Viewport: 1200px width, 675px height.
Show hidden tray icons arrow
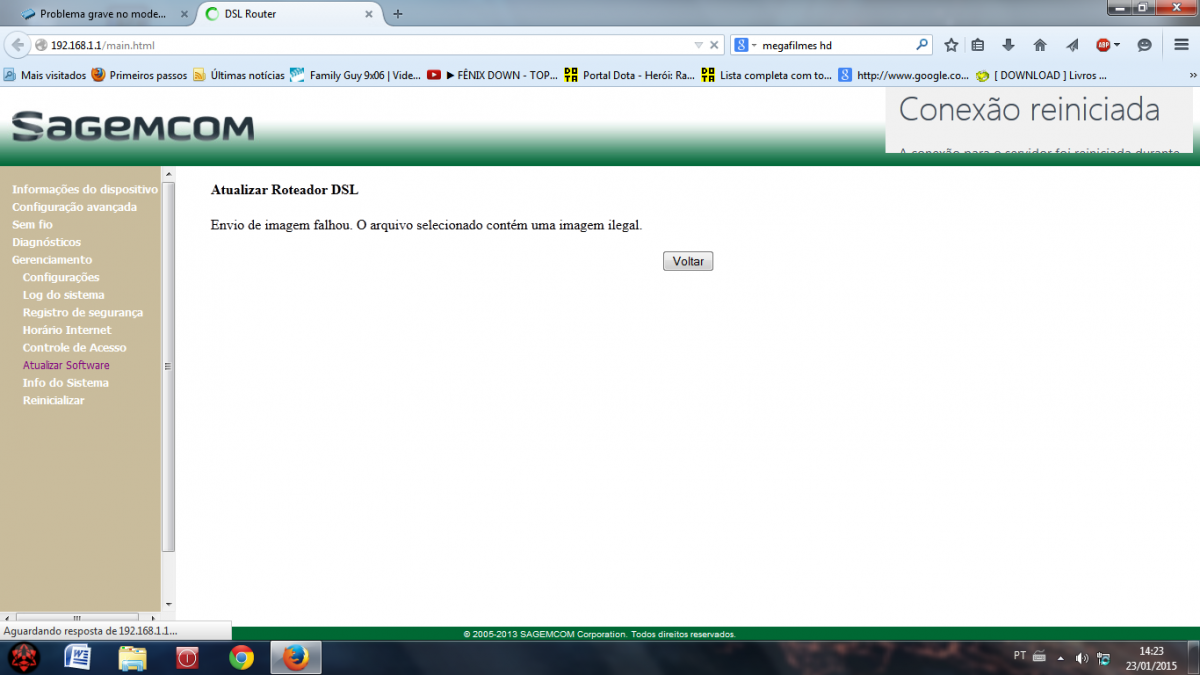click(x=1061, y=658)
